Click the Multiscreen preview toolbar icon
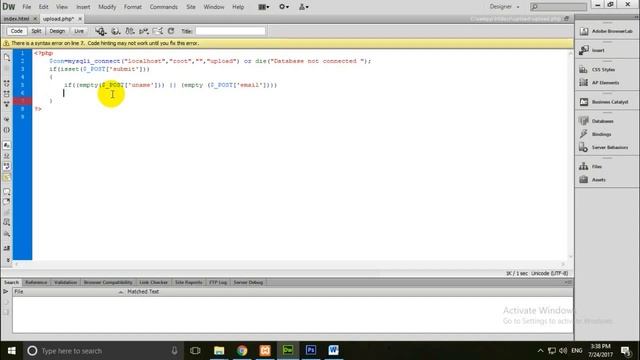 coord(100,31)
